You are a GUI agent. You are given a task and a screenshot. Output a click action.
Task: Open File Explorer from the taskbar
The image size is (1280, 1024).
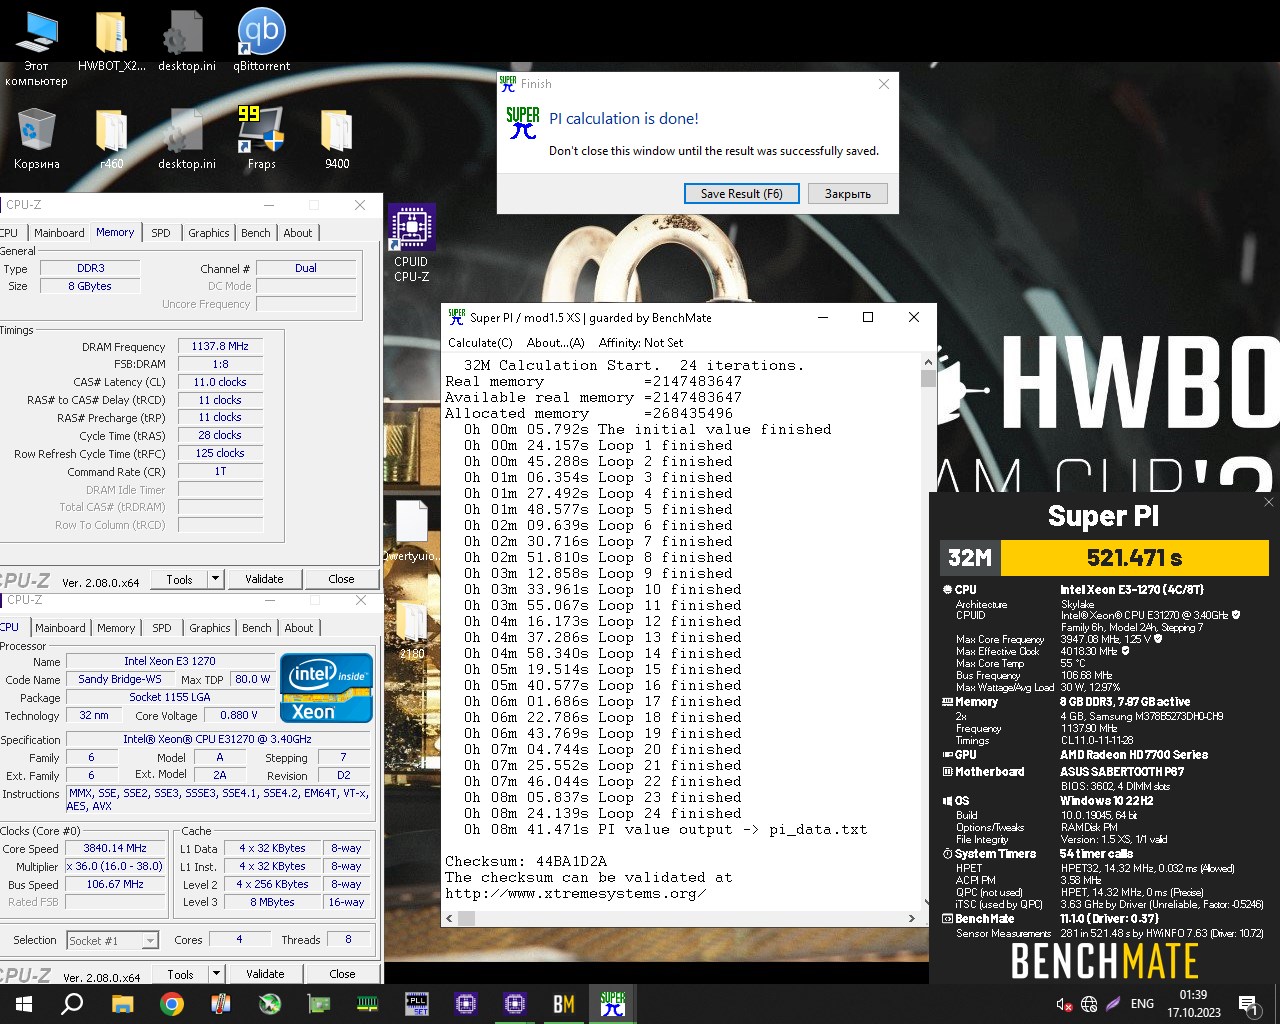(x=122, y=1004)
